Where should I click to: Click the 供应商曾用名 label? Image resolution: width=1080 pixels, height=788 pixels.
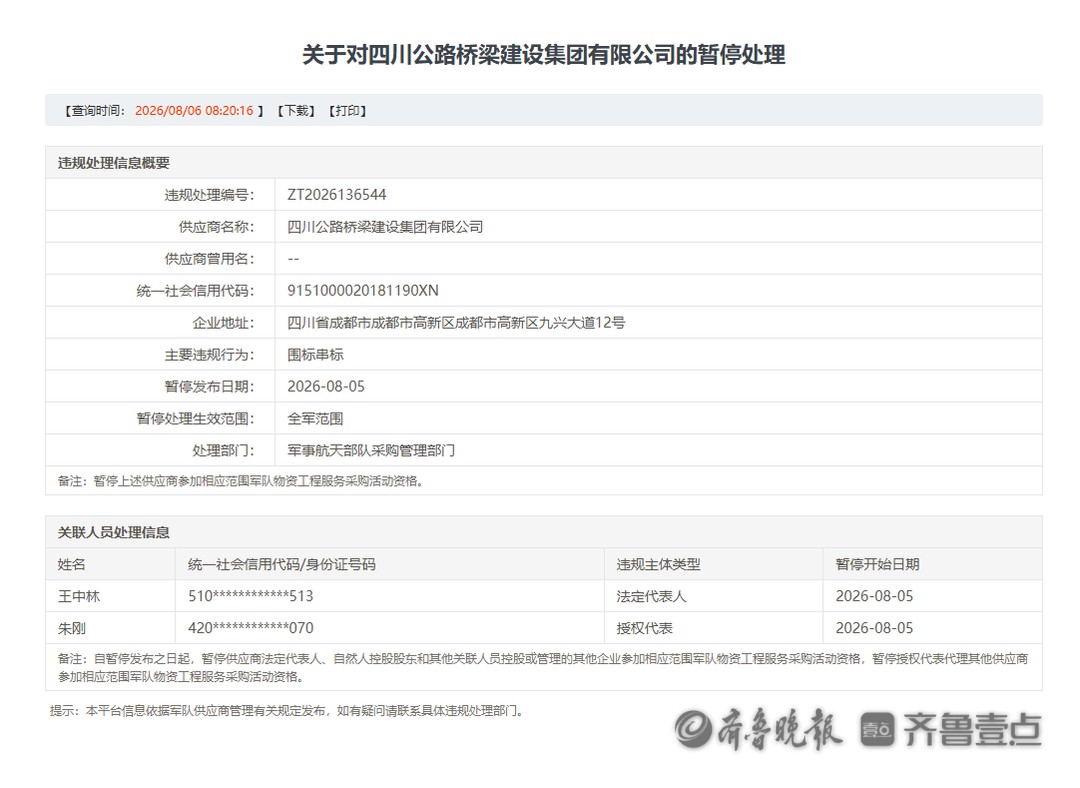point(209,259)
